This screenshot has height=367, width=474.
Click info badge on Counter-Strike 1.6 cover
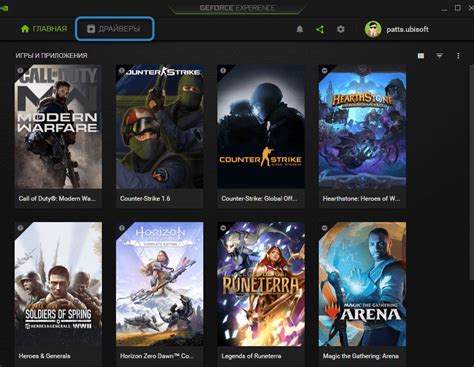click(122, 71)
